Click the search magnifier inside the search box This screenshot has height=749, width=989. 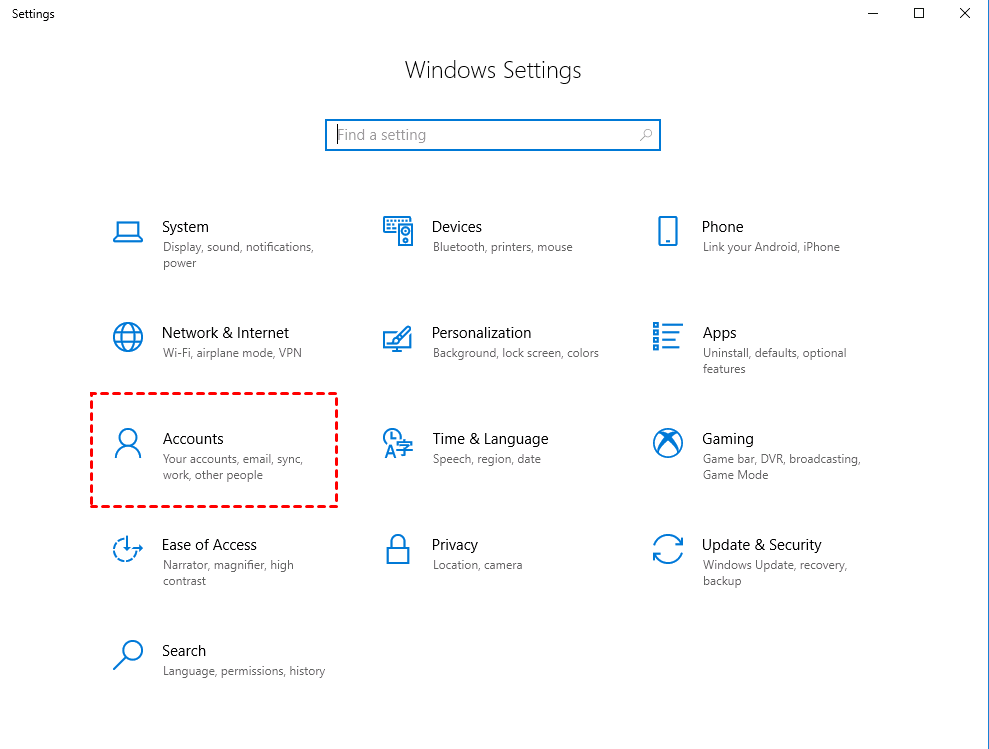click(646, 135)
